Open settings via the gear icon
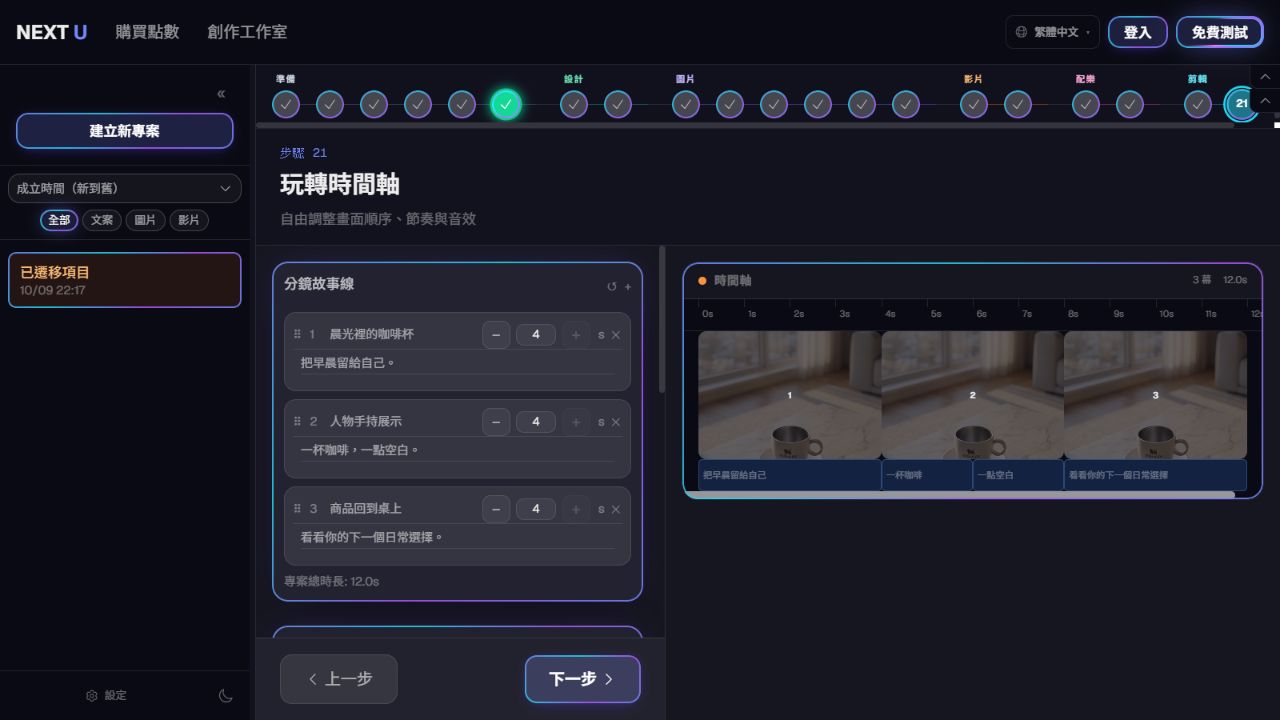Screen dimensions: 1280x720 [92, 696]
